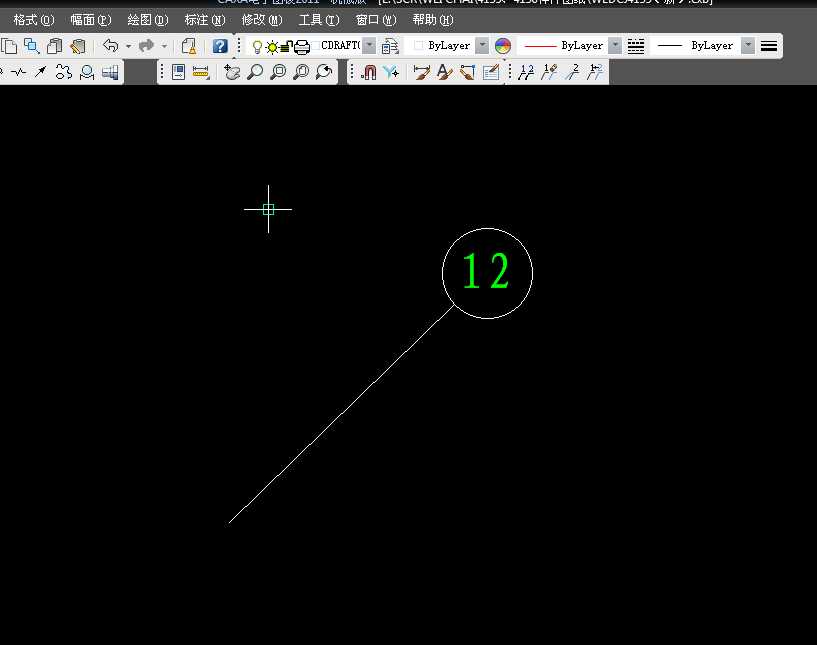Open the 标注 (Annotation) menu
This screenshot has width=817, height=645.
point(204,20)
